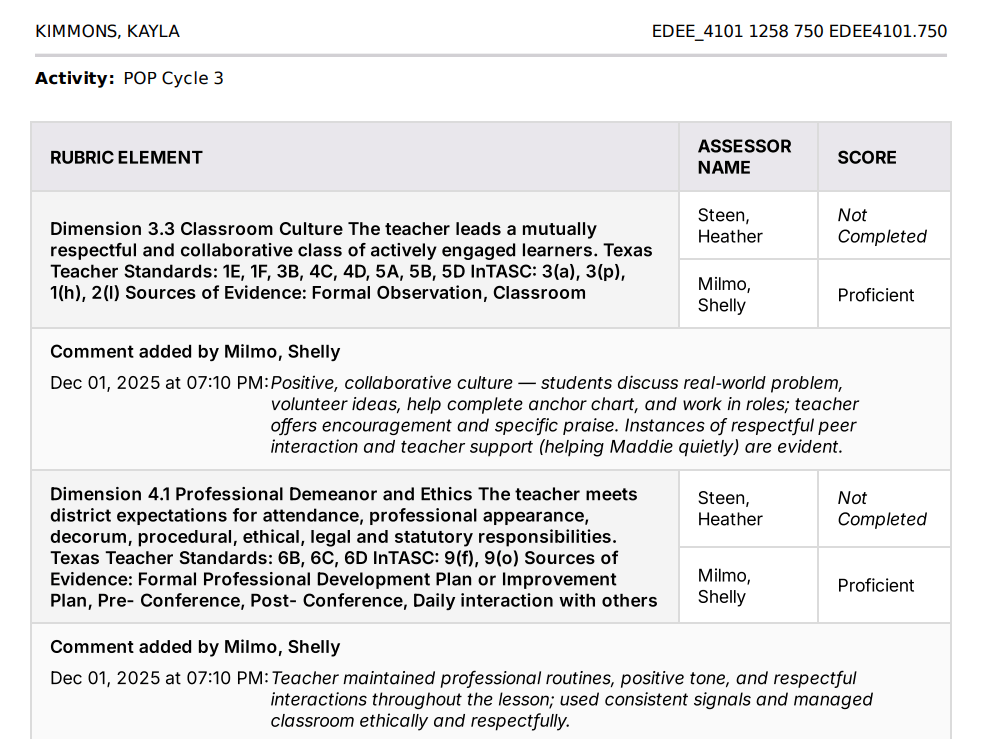Click Proficient score for Dimension 4.1

coord(875,586)
